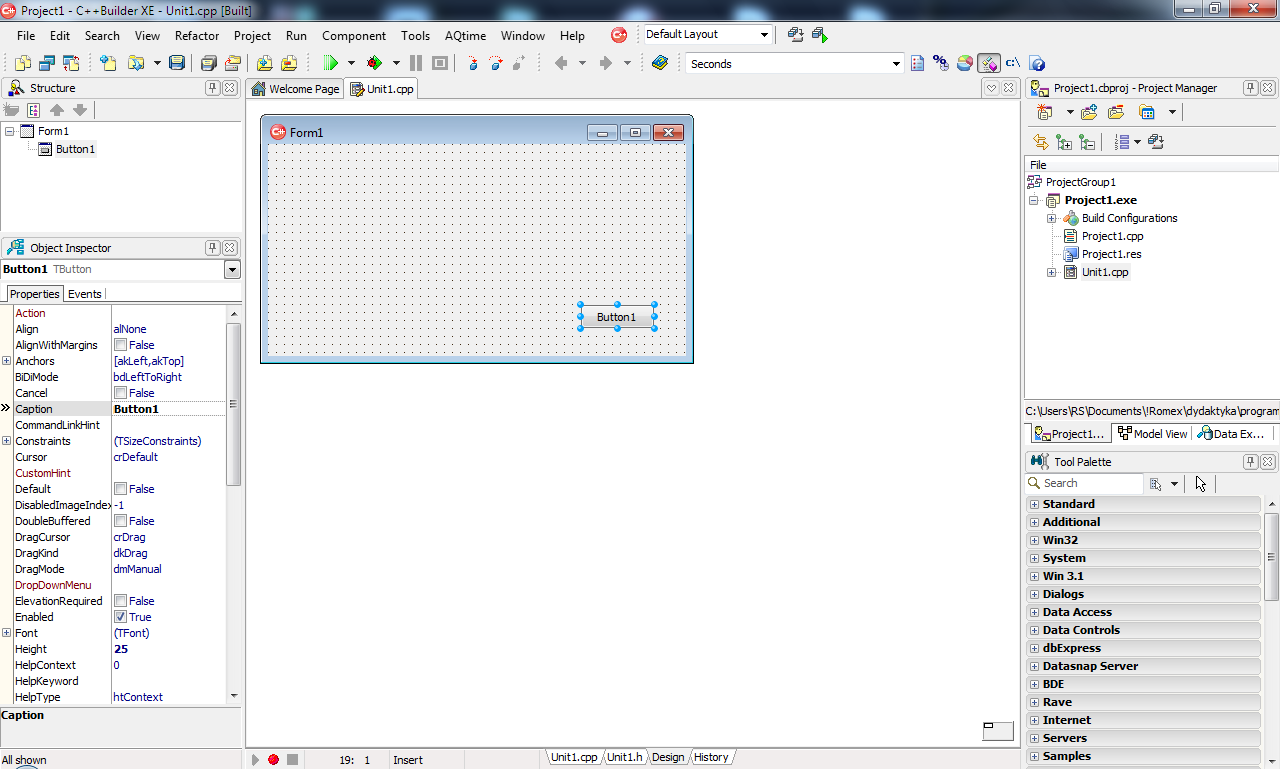Click the red record macro button
Image resolution: width=1280 pixels, height=769 pixels.
point(273,760)
